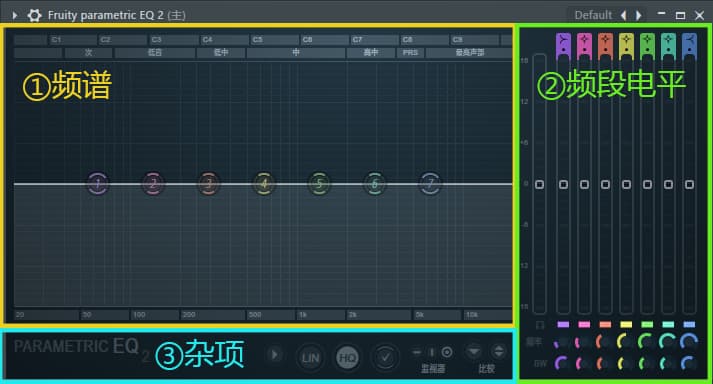The image size is (713, 384).
Task: Select the horizontal dash monitor option
Action: click(417, 352)
